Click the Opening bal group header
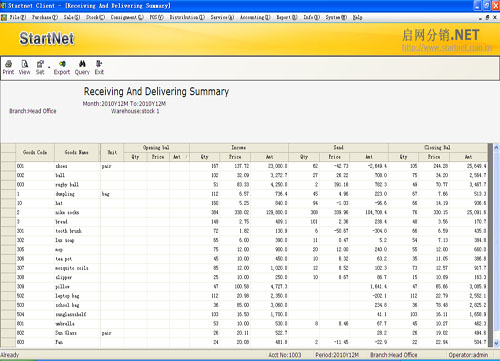The width and height of the screenshot is (500, 361). [156, 148]
